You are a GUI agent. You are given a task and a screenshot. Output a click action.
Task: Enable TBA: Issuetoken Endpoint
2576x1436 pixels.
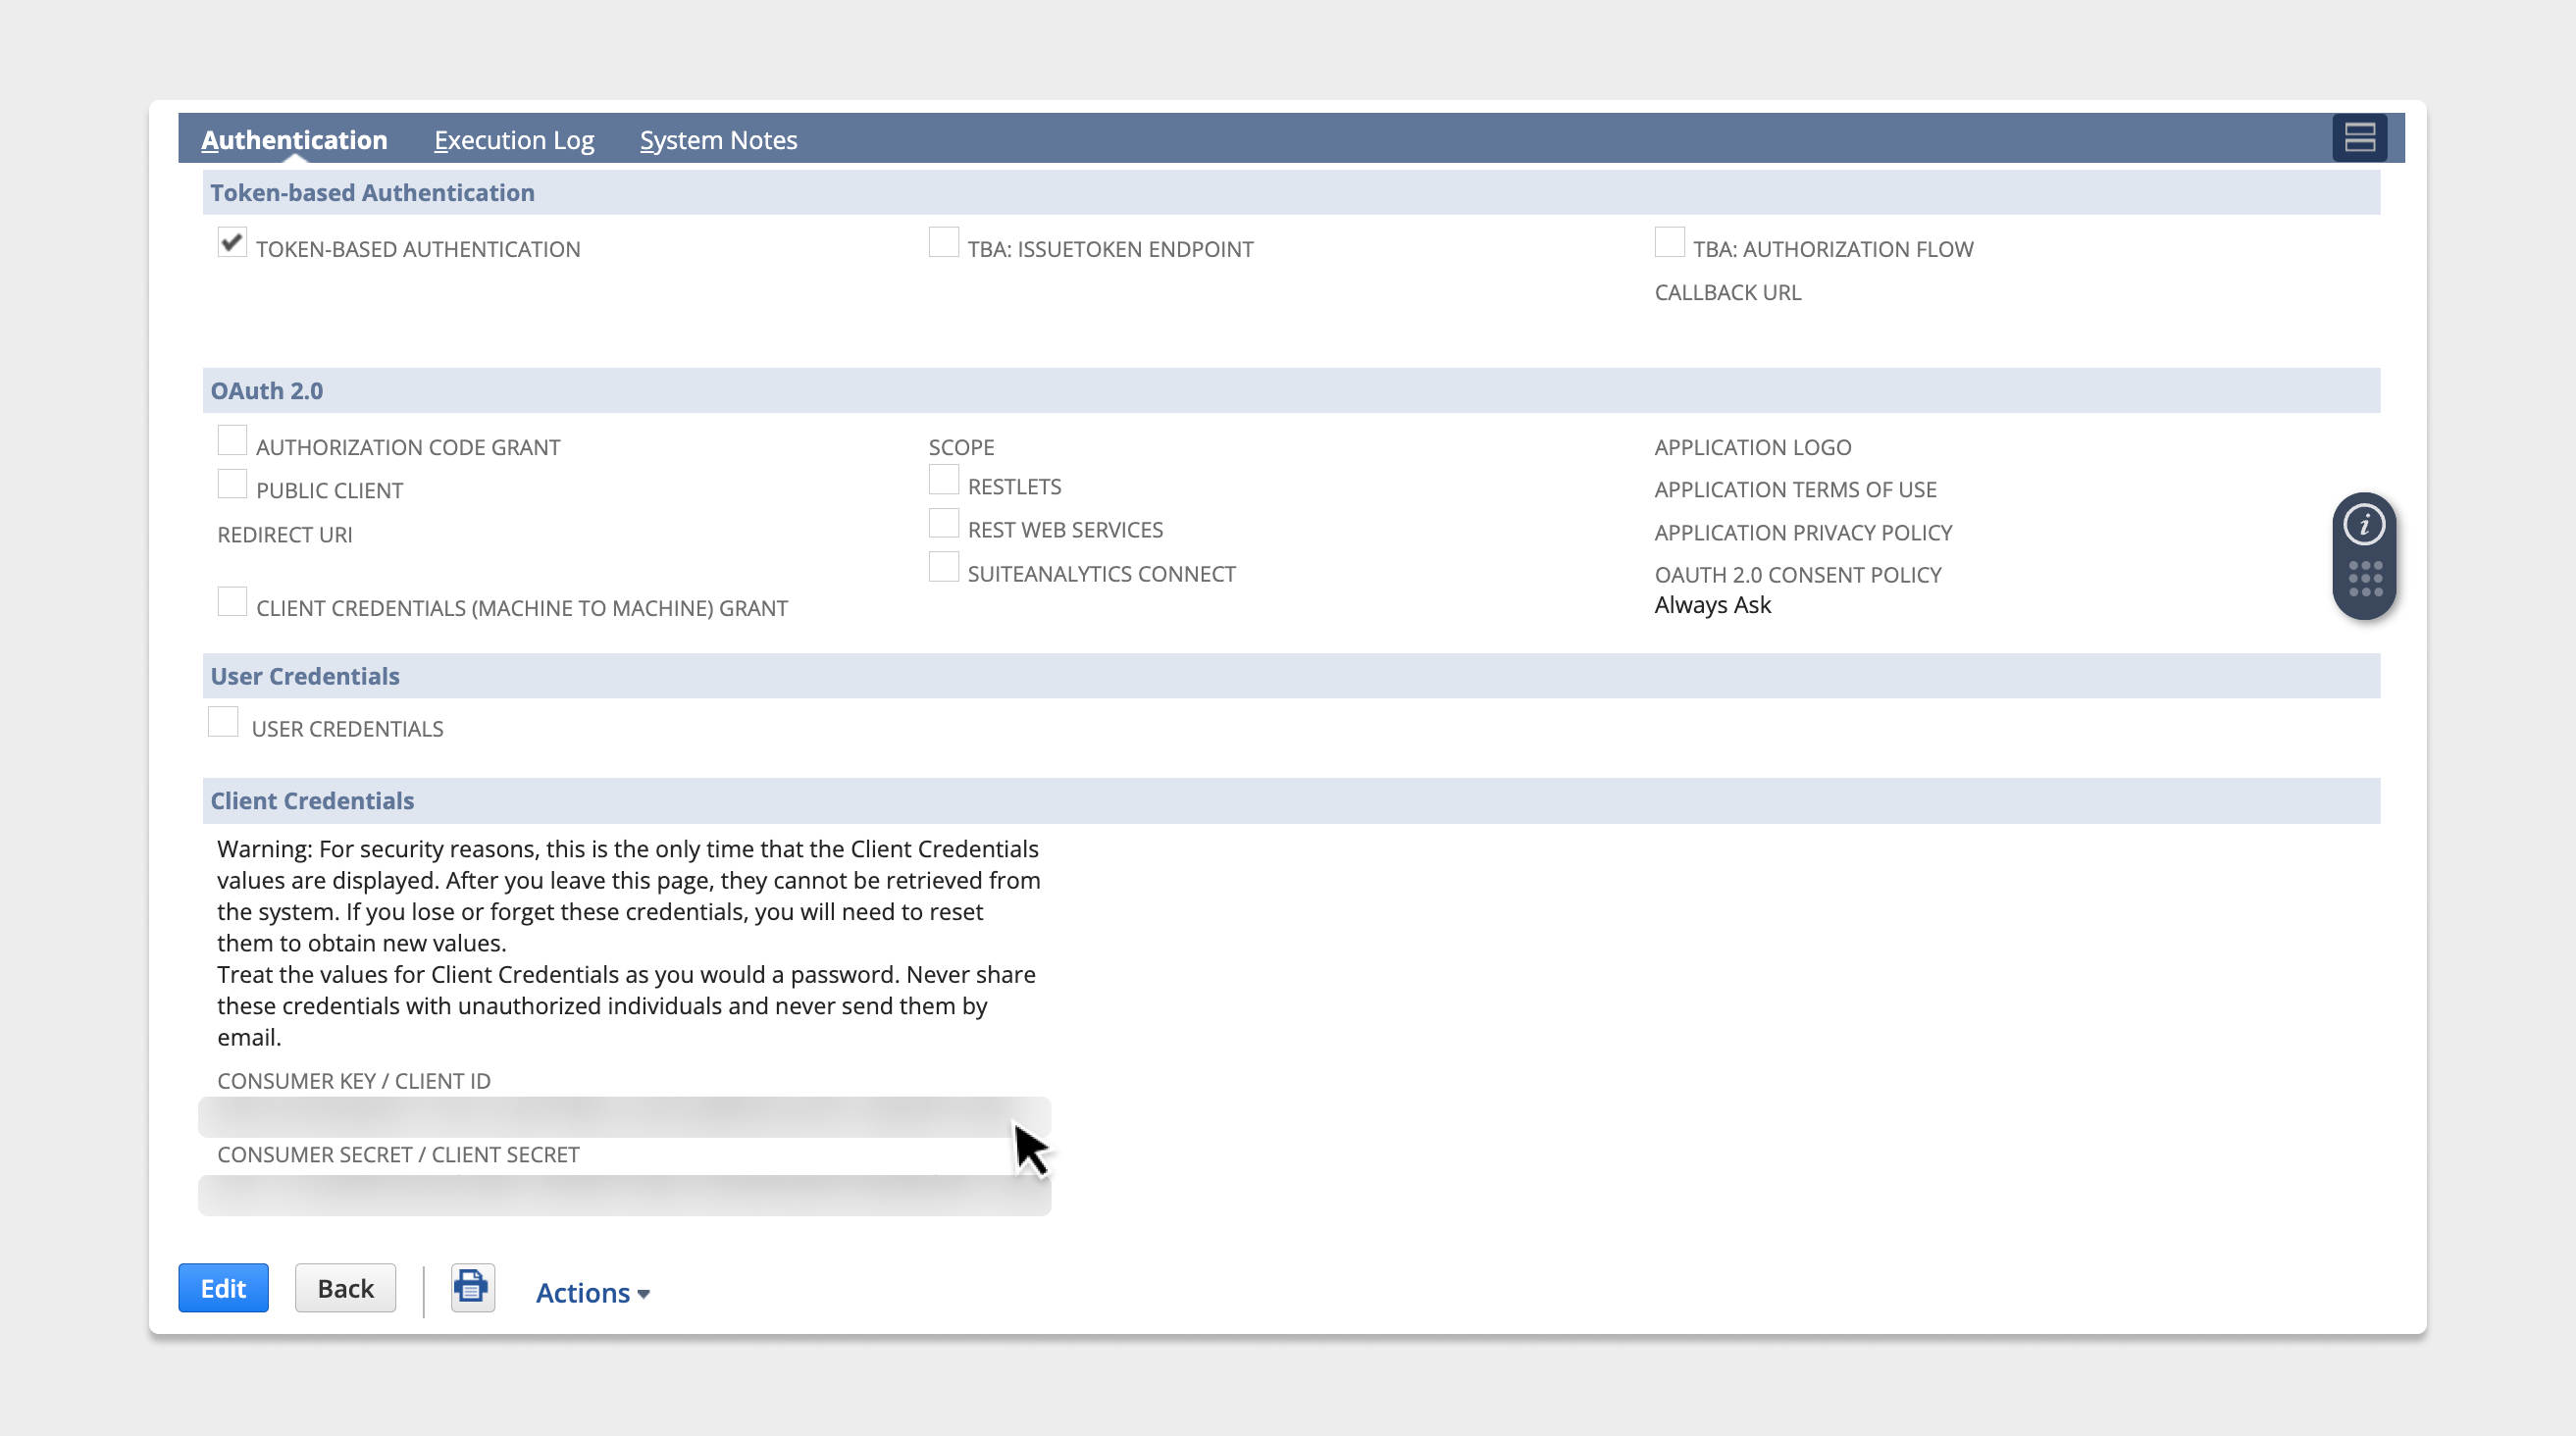944,241
